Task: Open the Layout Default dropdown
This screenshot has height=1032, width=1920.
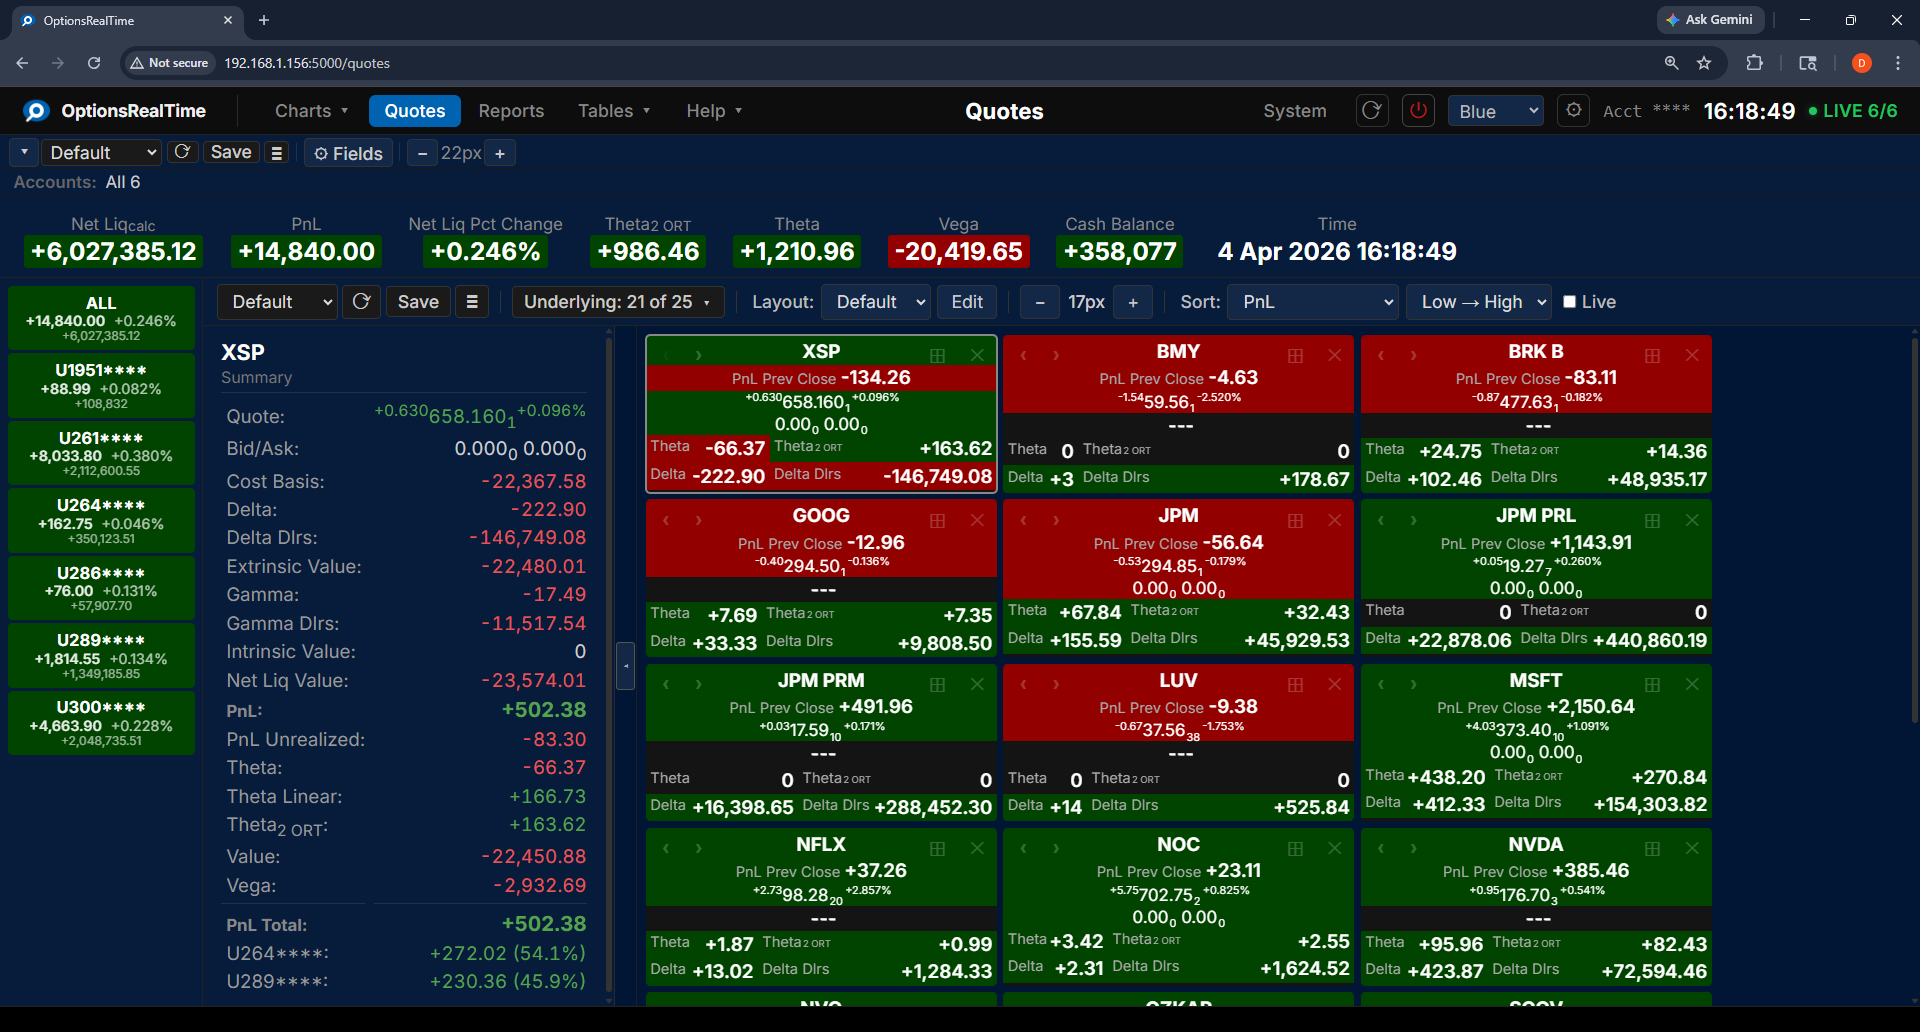Action: coord(876,301)
